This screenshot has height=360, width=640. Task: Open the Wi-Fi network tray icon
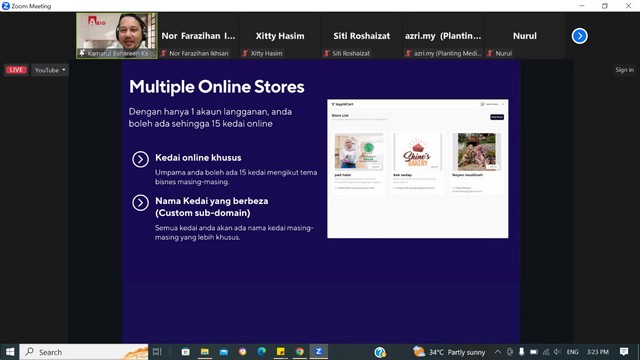[546, 352]
